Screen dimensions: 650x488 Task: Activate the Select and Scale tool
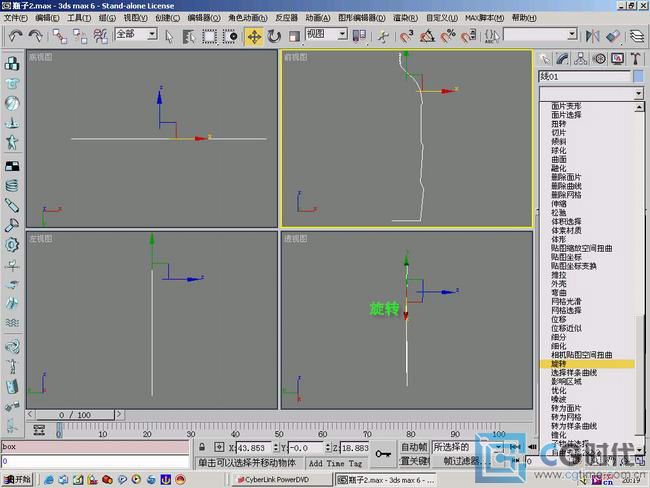point(294,36)
